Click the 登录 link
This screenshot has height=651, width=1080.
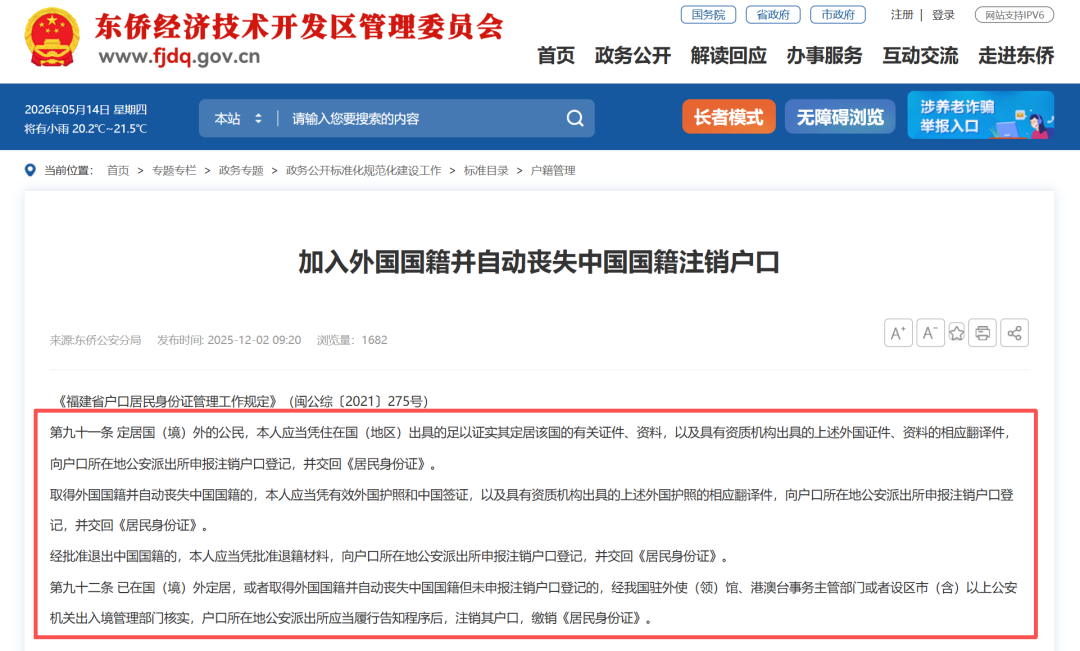point(943,14)
